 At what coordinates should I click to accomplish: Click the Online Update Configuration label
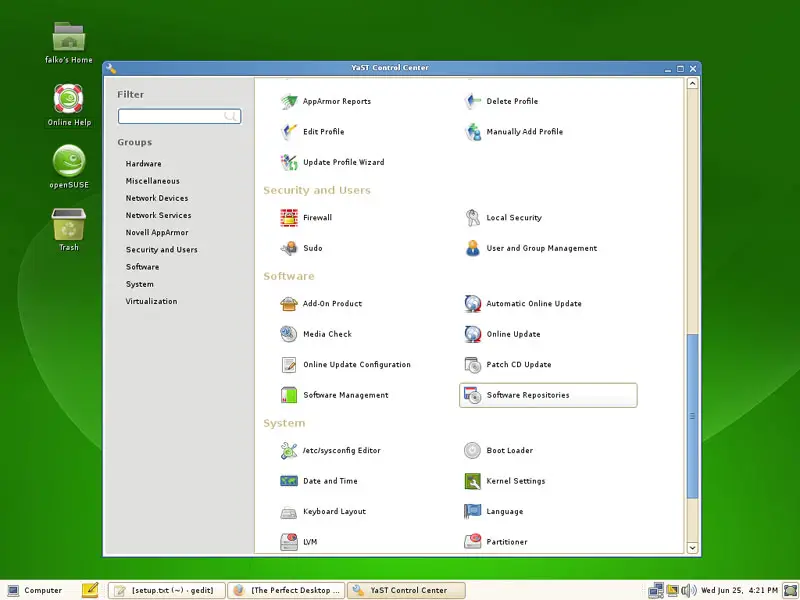(357, 365)
